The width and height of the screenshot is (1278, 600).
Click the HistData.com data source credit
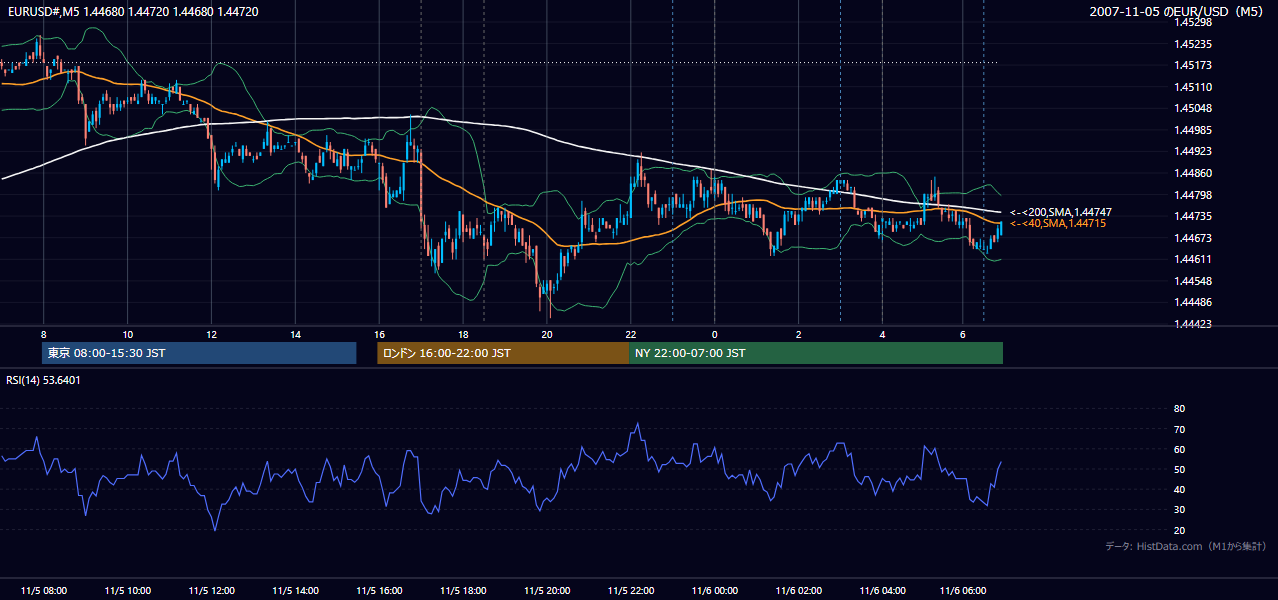[1186, 546]
